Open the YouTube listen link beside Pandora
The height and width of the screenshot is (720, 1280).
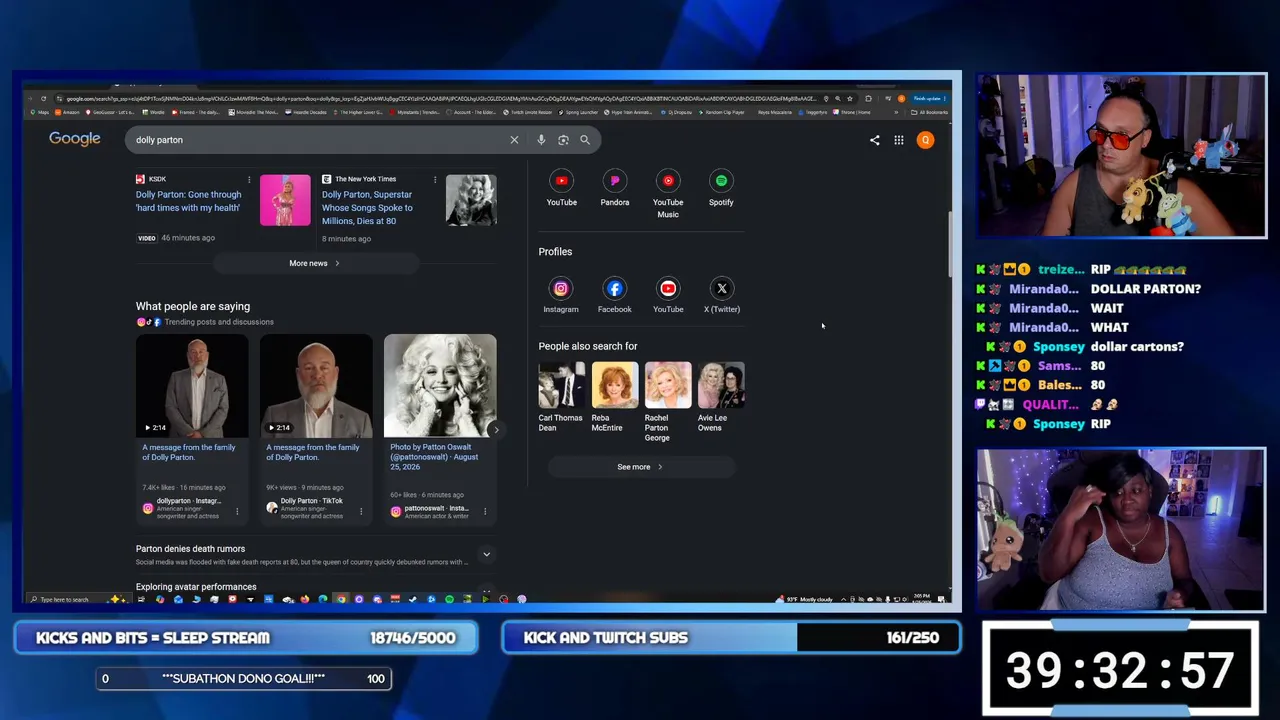pyautogui.click(x=561, y=189)
